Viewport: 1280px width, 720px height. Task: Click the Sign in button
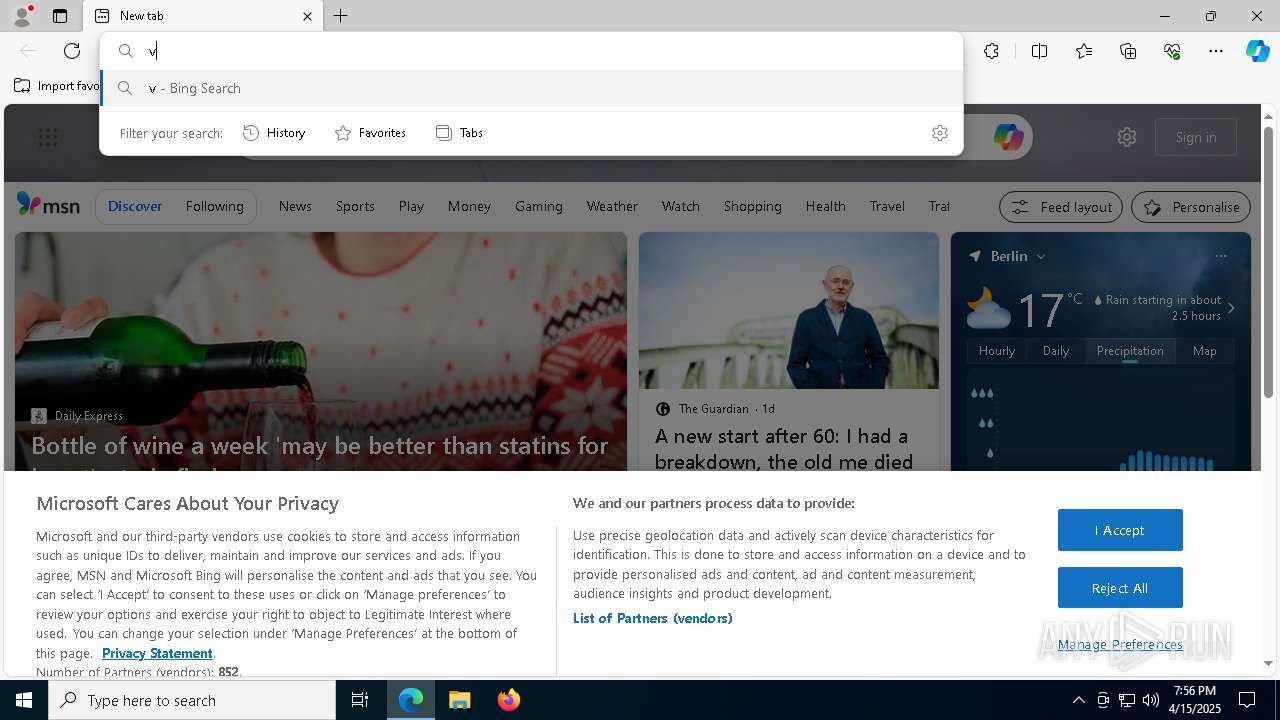click(1196, 137)
